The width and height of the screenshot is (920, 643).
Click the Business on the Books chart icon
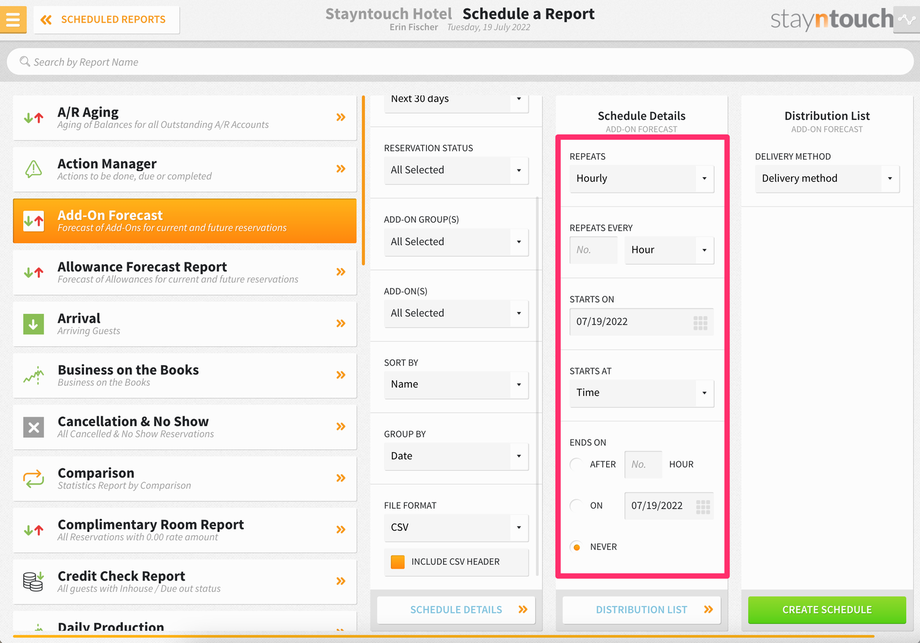coord(33,375)
